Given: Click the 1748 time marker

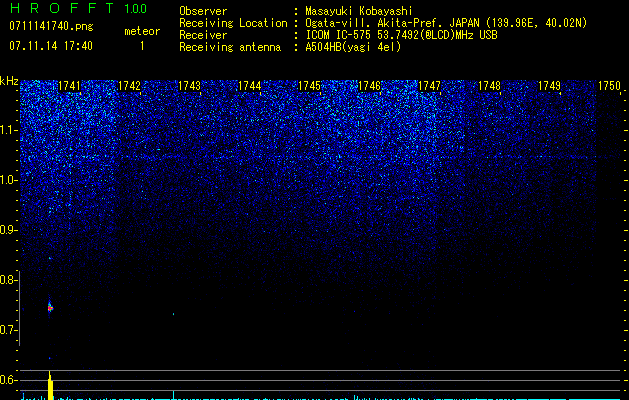Looking at the screenshot, I should [489, 86].
